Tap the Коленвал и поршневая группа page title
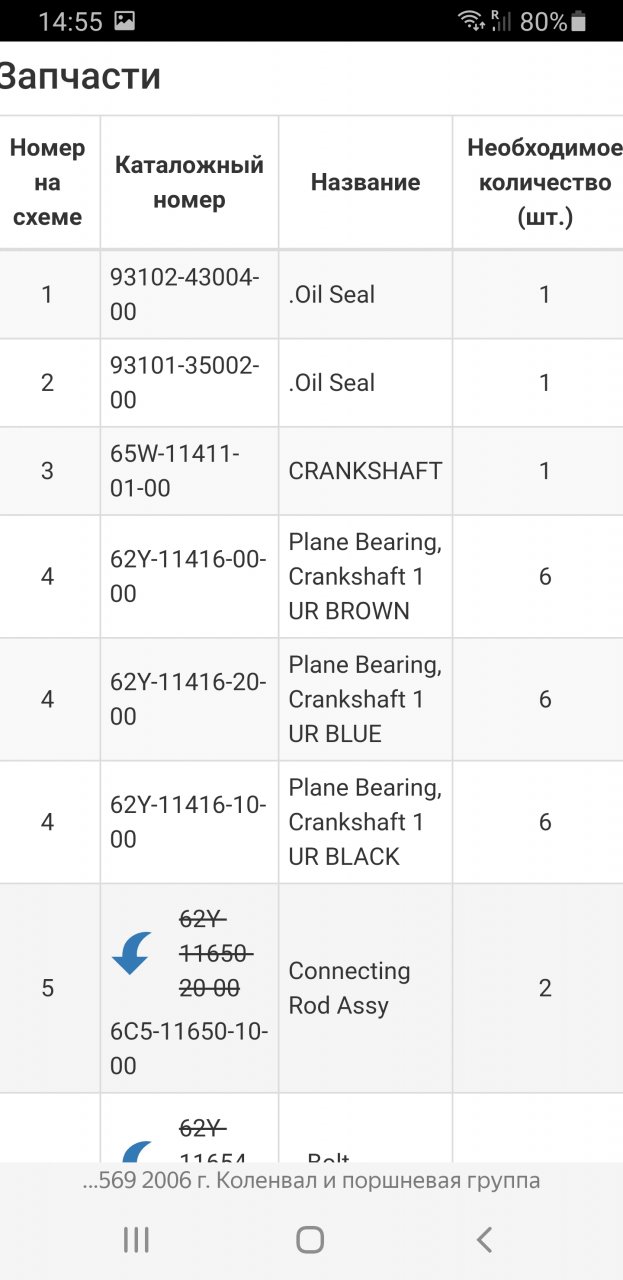This screenshot has height=1280, width=623. [x=311, y=1180]
